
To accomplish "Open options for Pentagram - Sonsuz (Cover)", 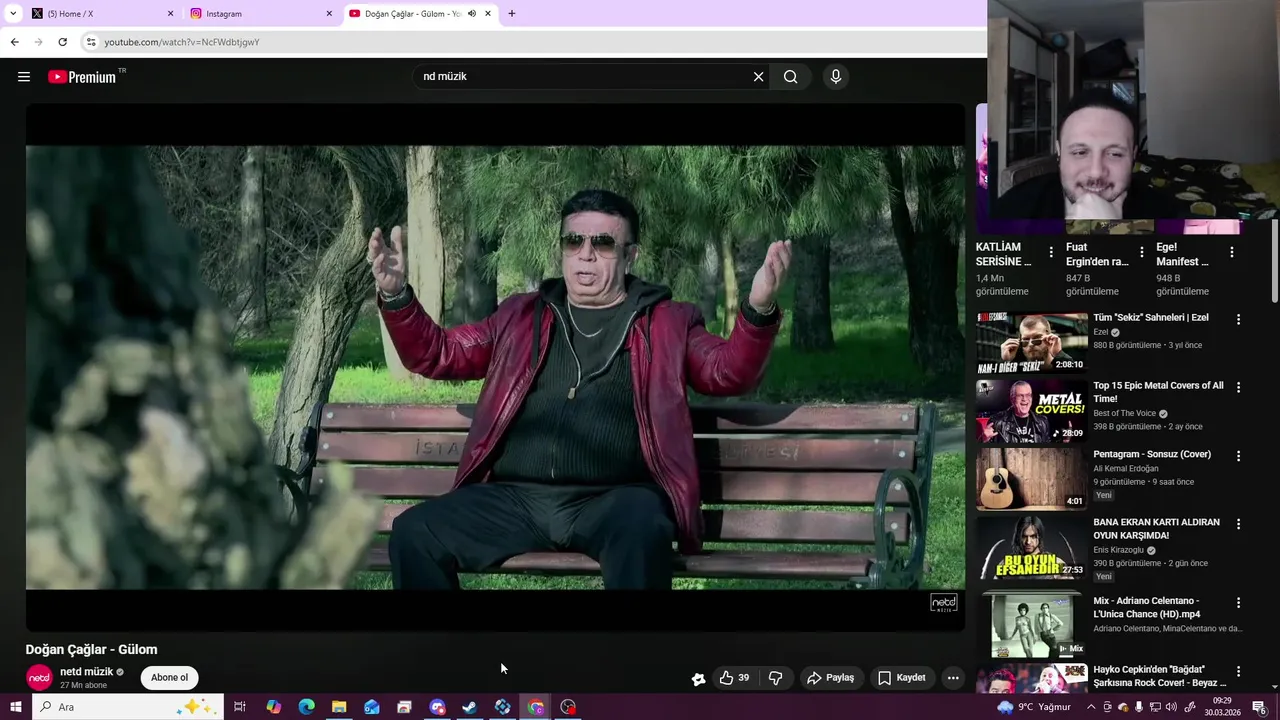I will coord(1239,456).
